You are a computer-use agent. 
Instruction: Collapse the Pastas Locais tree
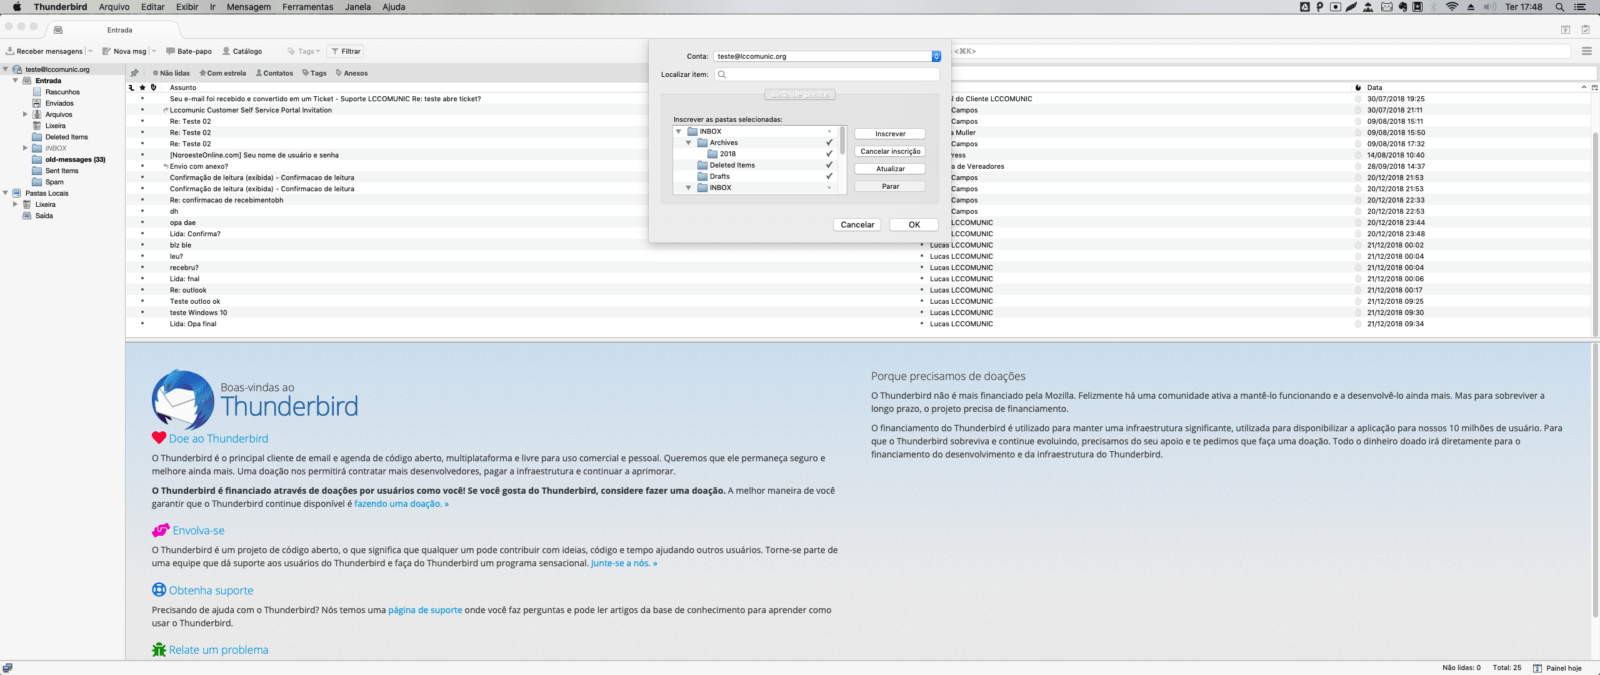[5, 193]
